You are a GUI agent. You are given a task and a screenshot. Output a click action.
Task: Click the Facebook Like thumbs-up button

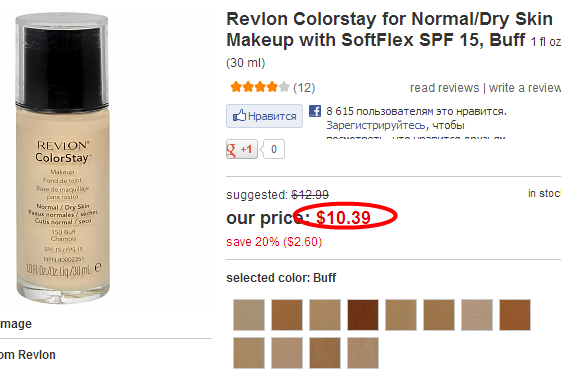[264, 116]
